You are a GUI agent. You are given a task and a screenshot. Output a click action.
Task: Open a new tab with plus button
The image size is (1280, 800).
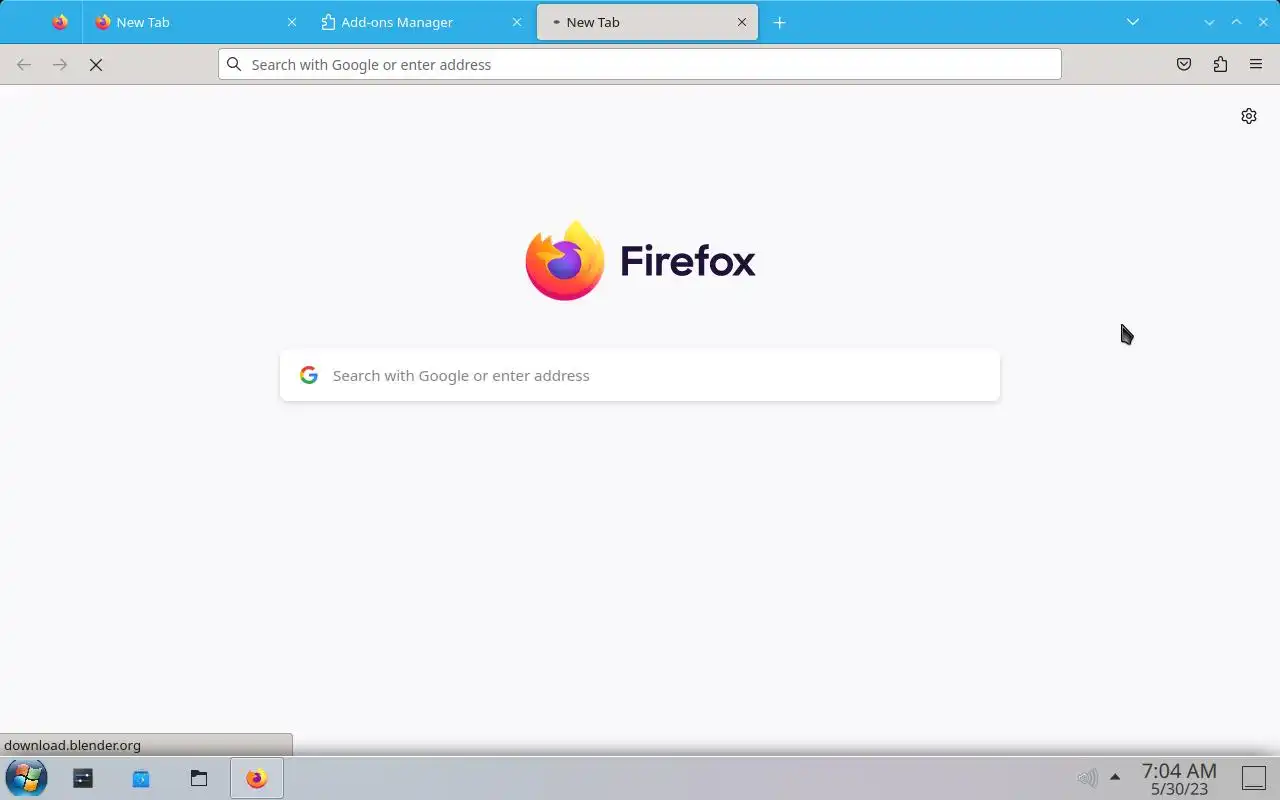point(780,22)
